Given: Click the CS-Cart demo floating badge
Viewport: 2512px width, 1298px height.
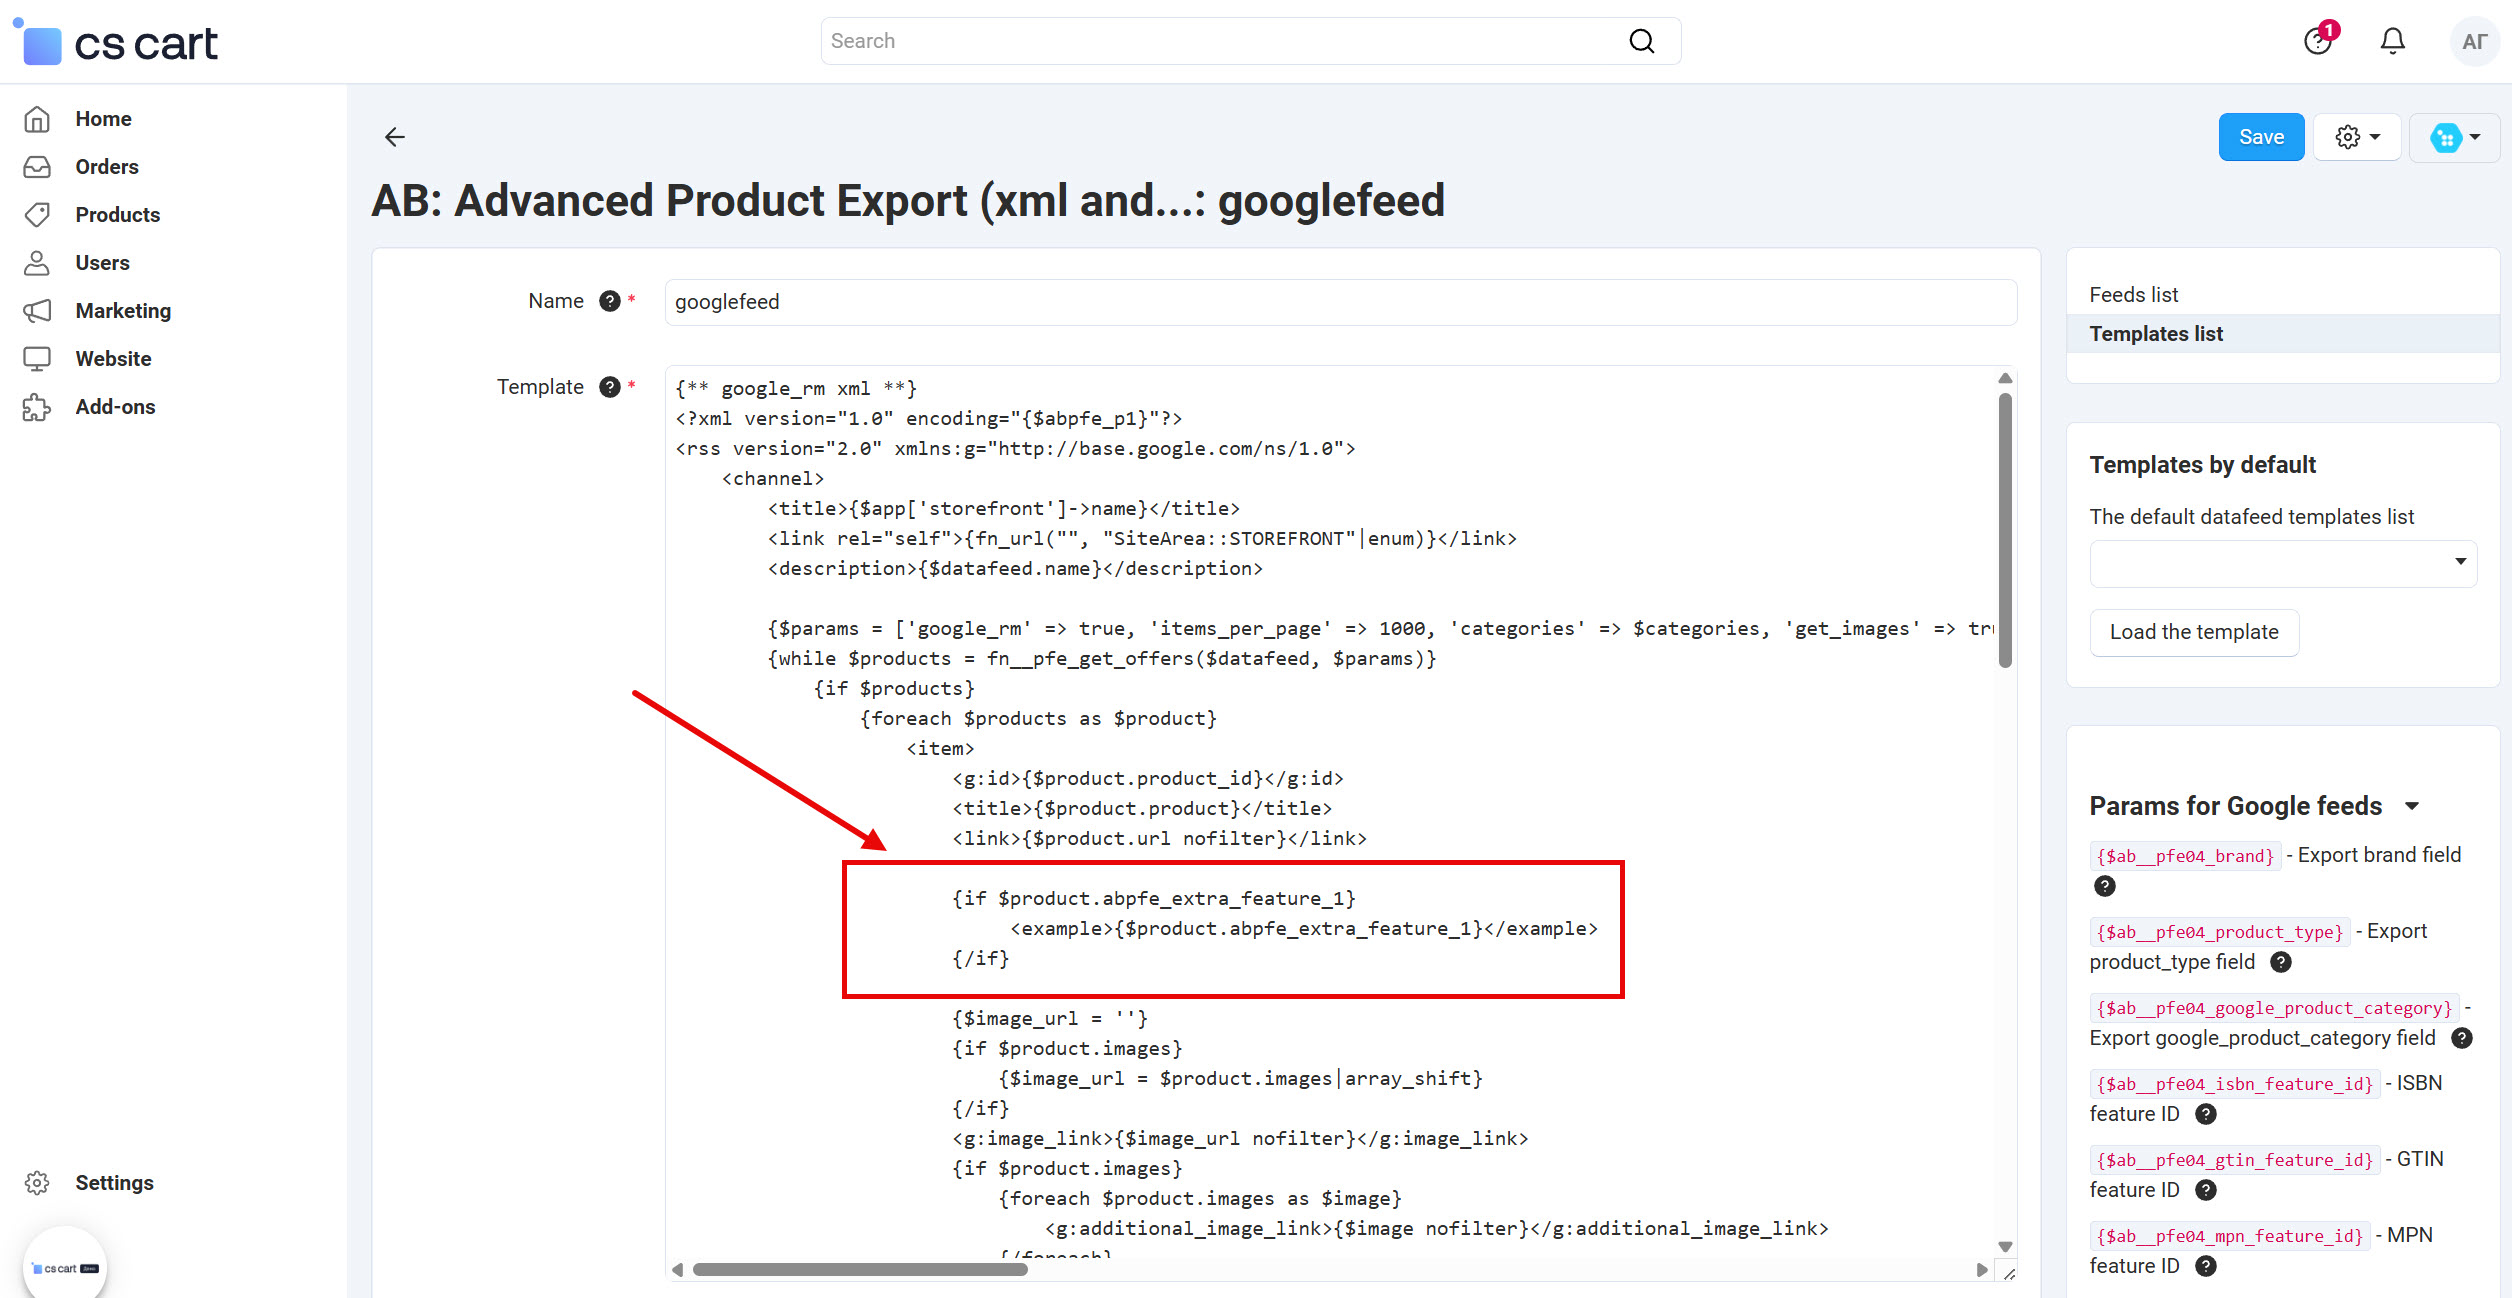Looking at the screenshot, I should click(65, 1267).
